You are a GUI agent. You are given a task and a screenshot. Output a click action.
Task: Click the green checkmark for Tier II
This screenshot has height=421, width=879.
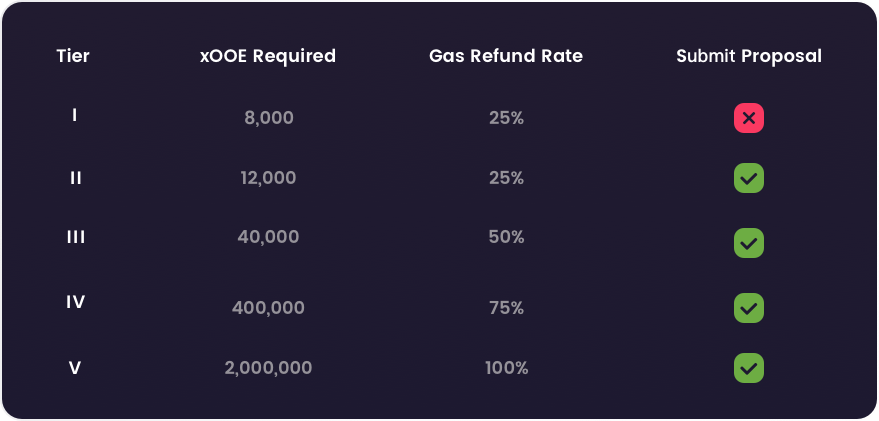[x=749, y=178]
